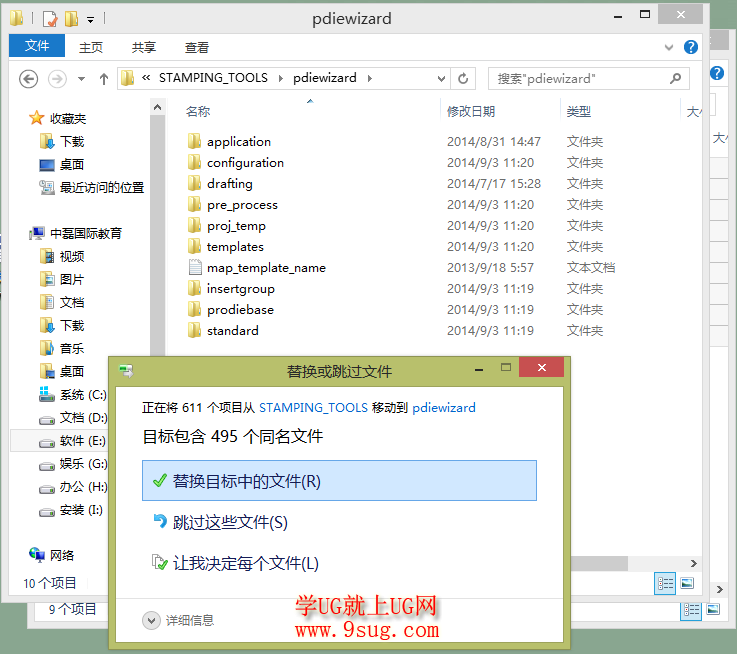737x654 pixels.
Task: Switch to large icons view in pdiewizard window
Action: click(x=687, y=583)
